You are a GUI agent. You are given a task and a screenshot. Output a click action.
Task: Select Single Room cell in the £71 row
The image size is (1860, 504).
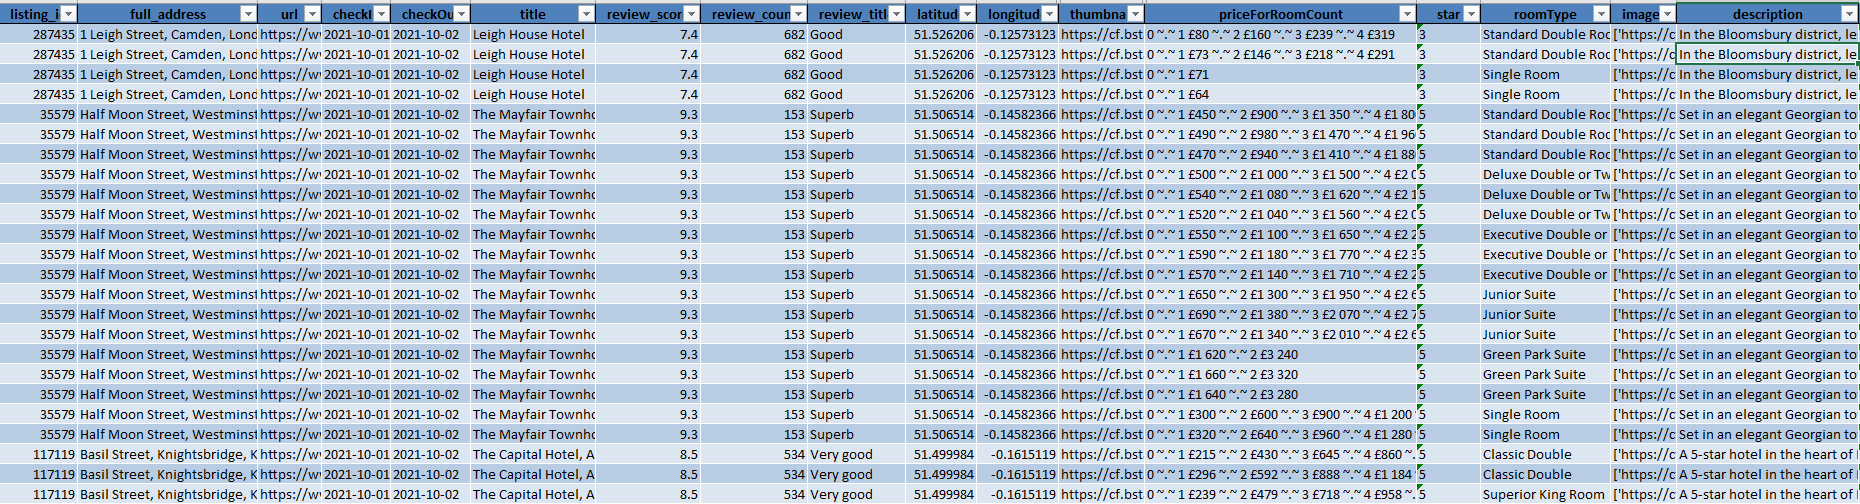(1546, 74)
